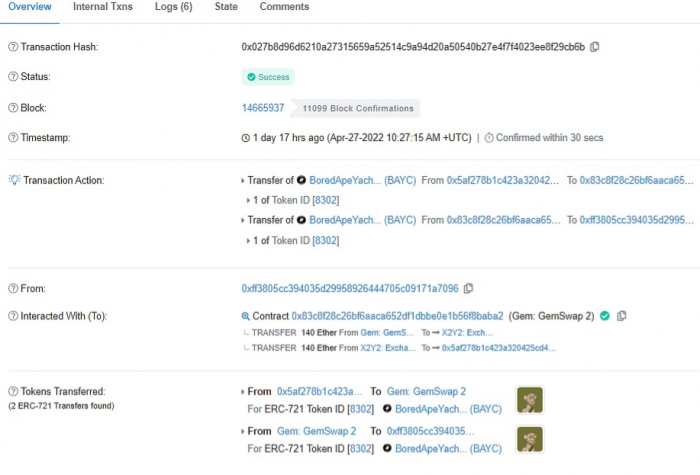700x475 pixels.
Task: Expand first '1 of Token ID' arrow
Action: [248, 201]
